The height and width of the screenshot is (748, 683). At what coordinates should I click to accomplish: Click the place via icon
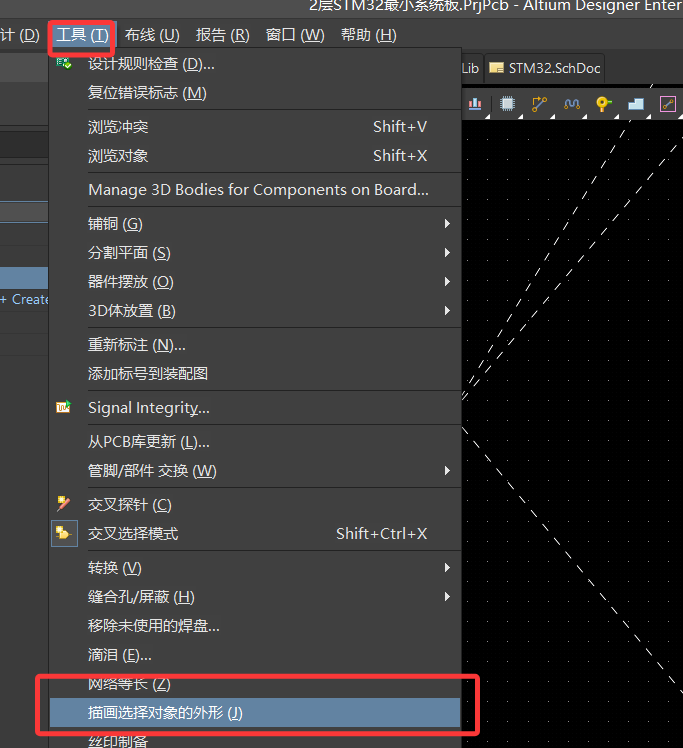coord(604,104)
